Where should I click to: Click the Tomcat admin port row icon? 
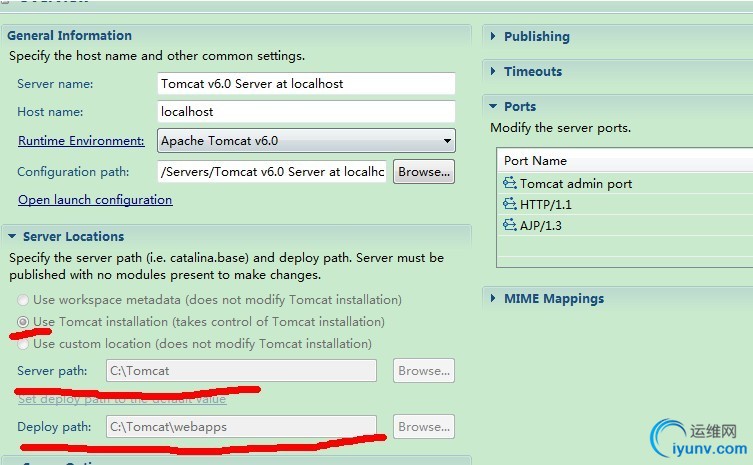coord(509,183)
